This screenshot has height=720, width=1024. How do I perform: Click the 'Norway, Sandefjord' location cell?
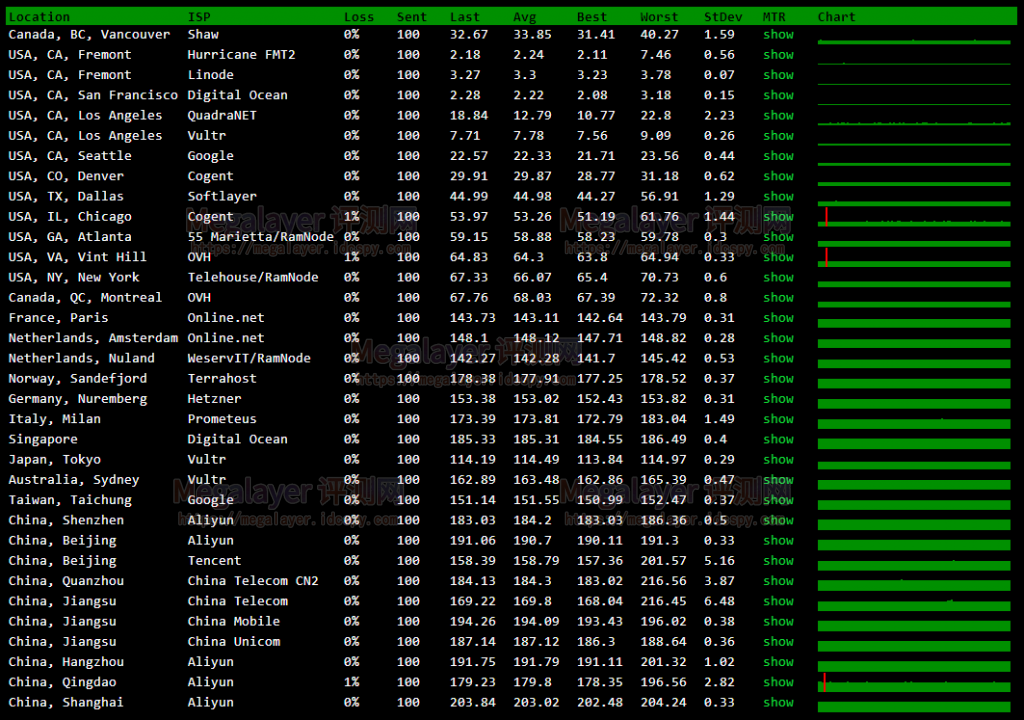[78, 379]
